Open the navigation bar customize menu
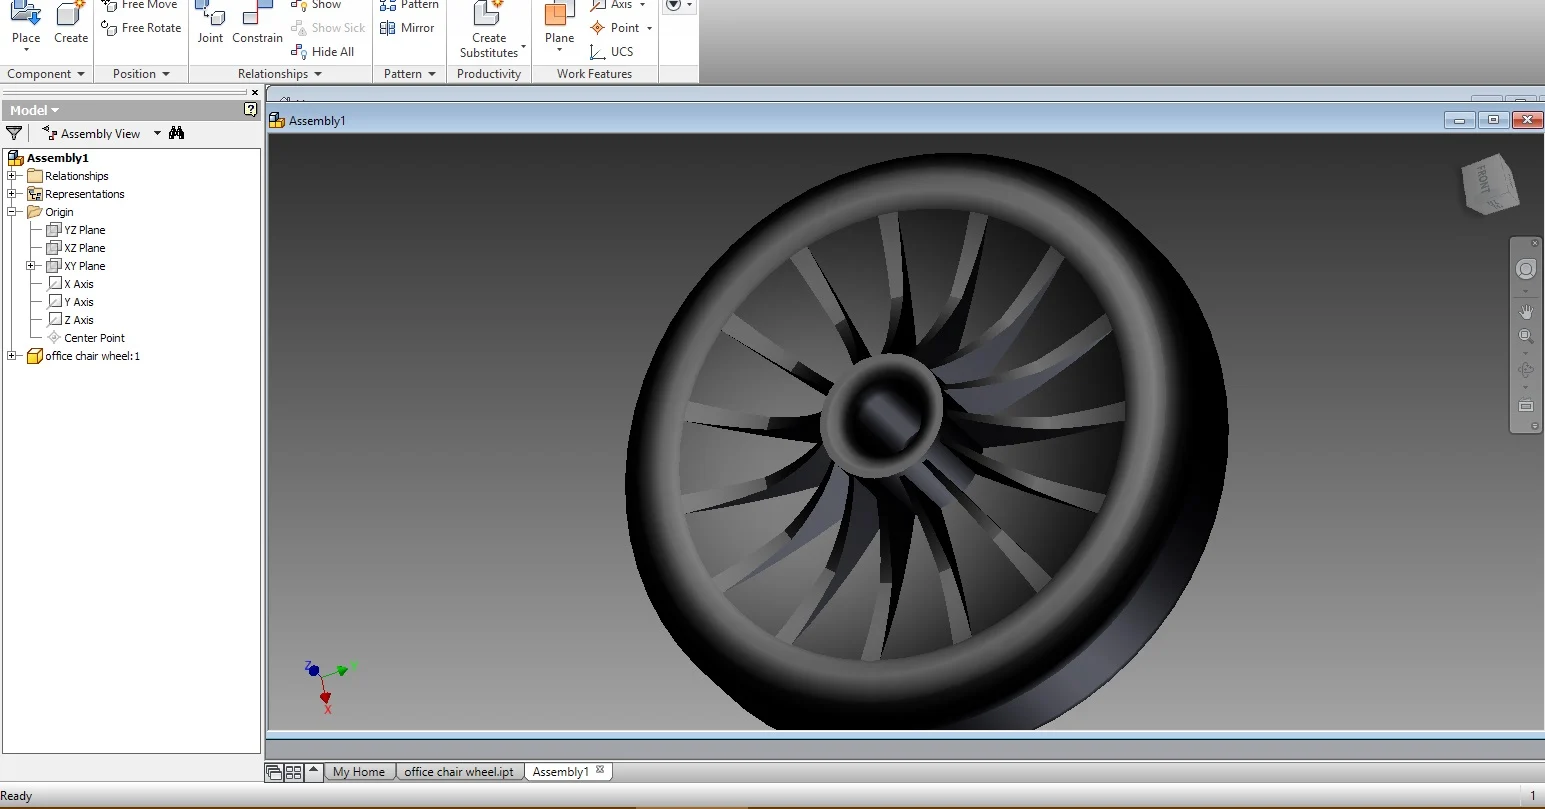This screenshot has width=1545, height=809. click(1535, 426)
